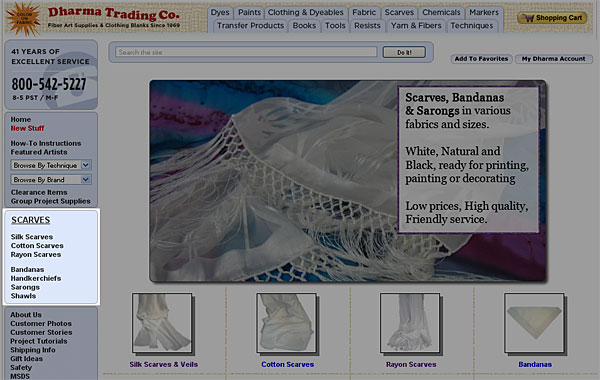The width and height of the screenshot is (600, 380).
Task: Click the Bandanas triangle thumbnail
Action: point(535,323)
